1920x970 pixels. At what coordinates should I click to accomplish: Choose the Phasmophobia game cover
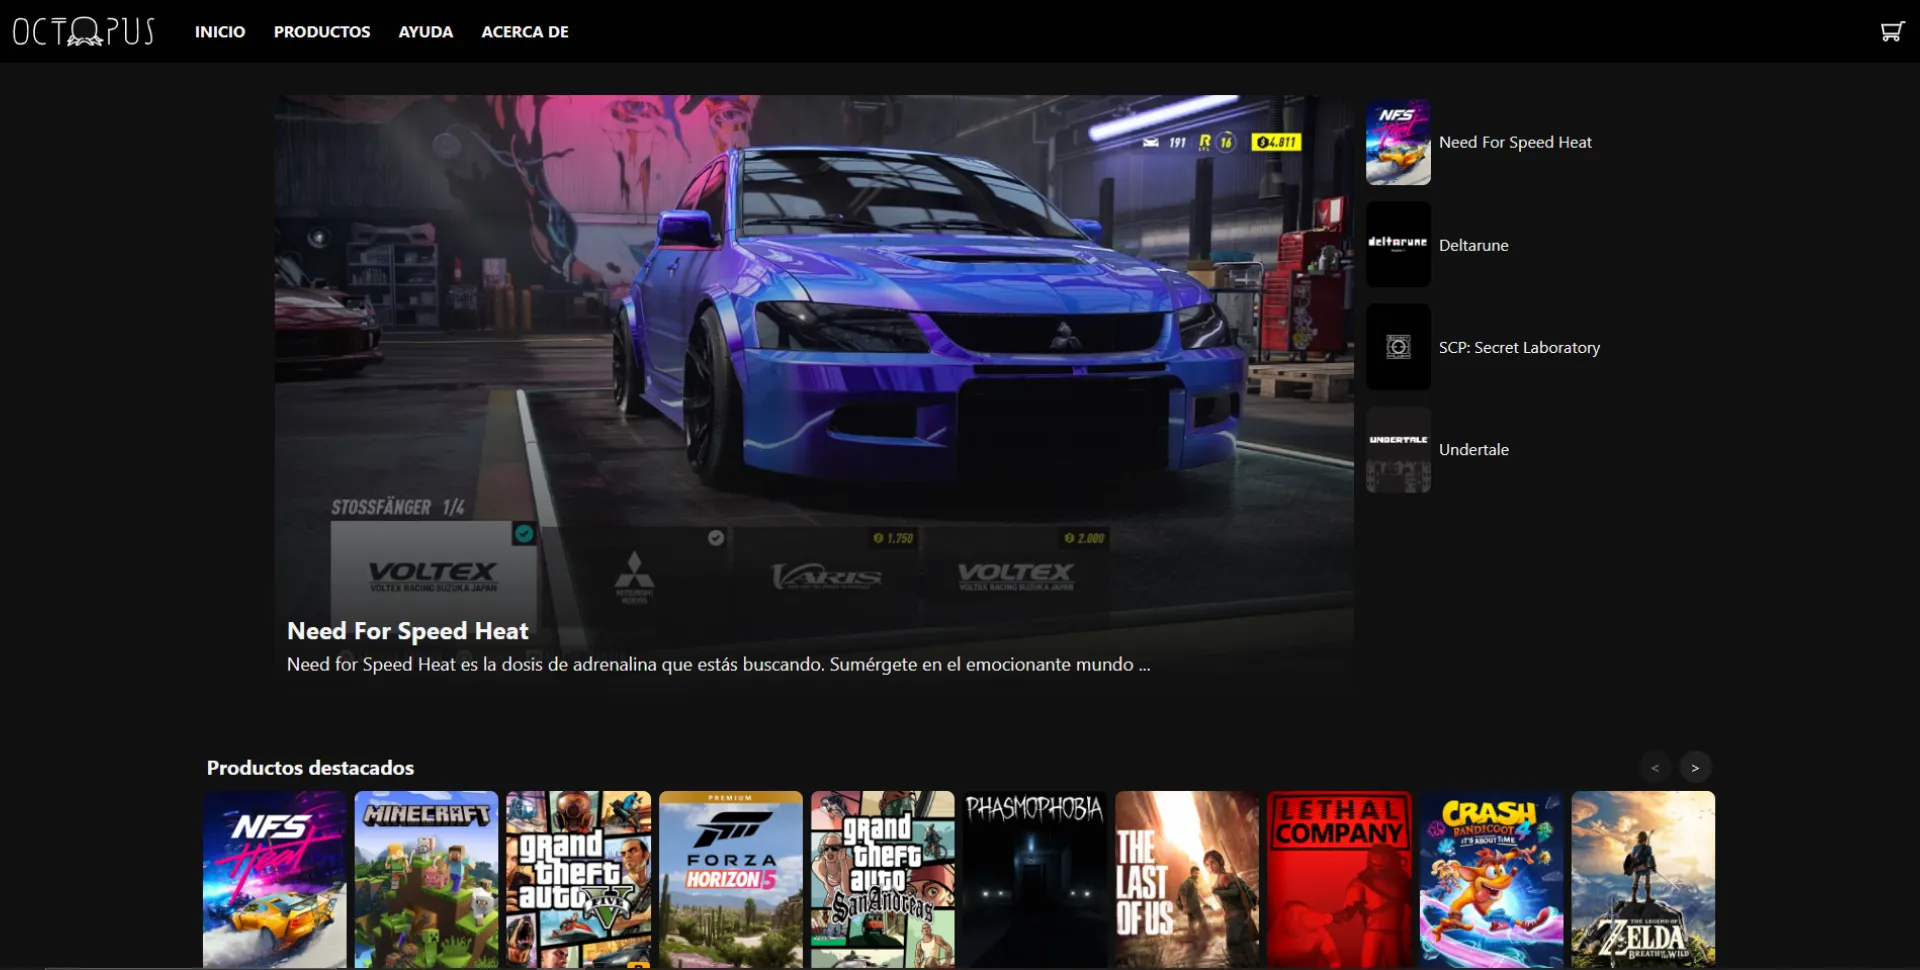tap(1035, 880)
